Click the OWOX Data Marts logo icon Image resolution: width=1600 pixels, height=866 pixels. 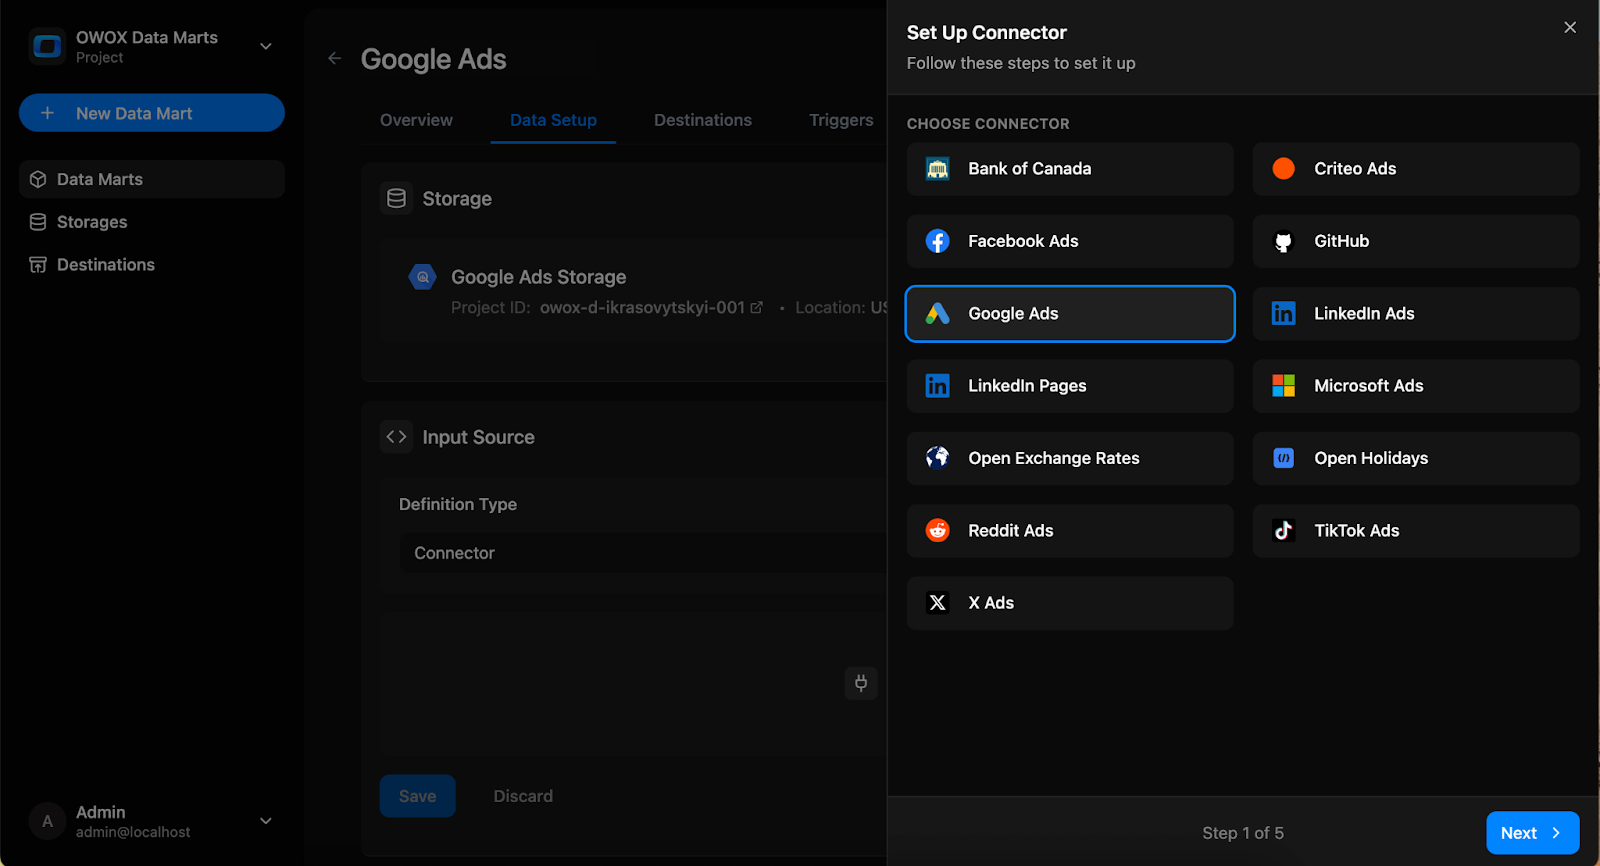(47, 46)
